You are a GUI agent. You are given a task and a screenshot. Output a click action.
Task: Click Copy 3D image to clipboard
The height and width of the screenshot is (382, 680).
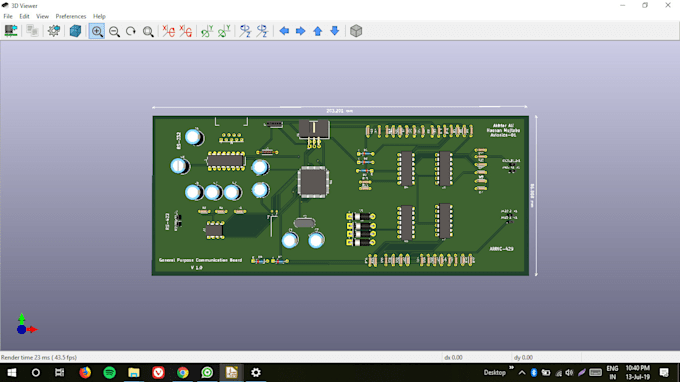[33, 31]
